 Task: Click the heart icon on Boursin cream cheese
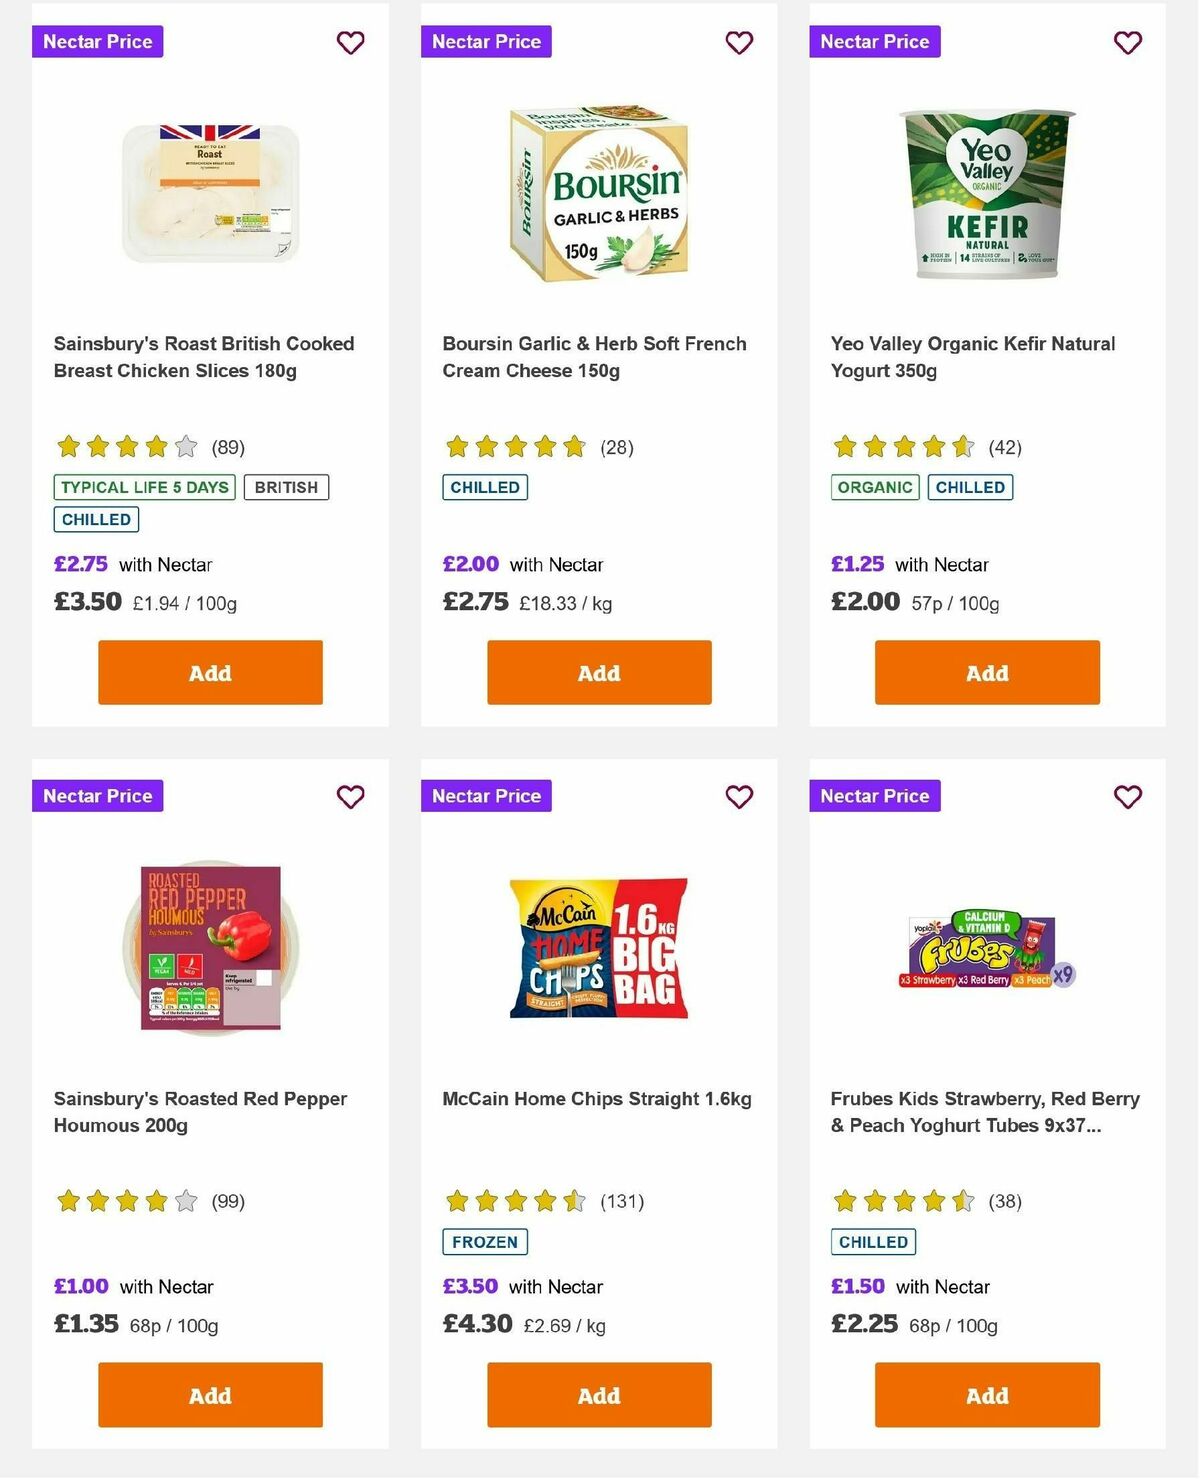point(739,43)
